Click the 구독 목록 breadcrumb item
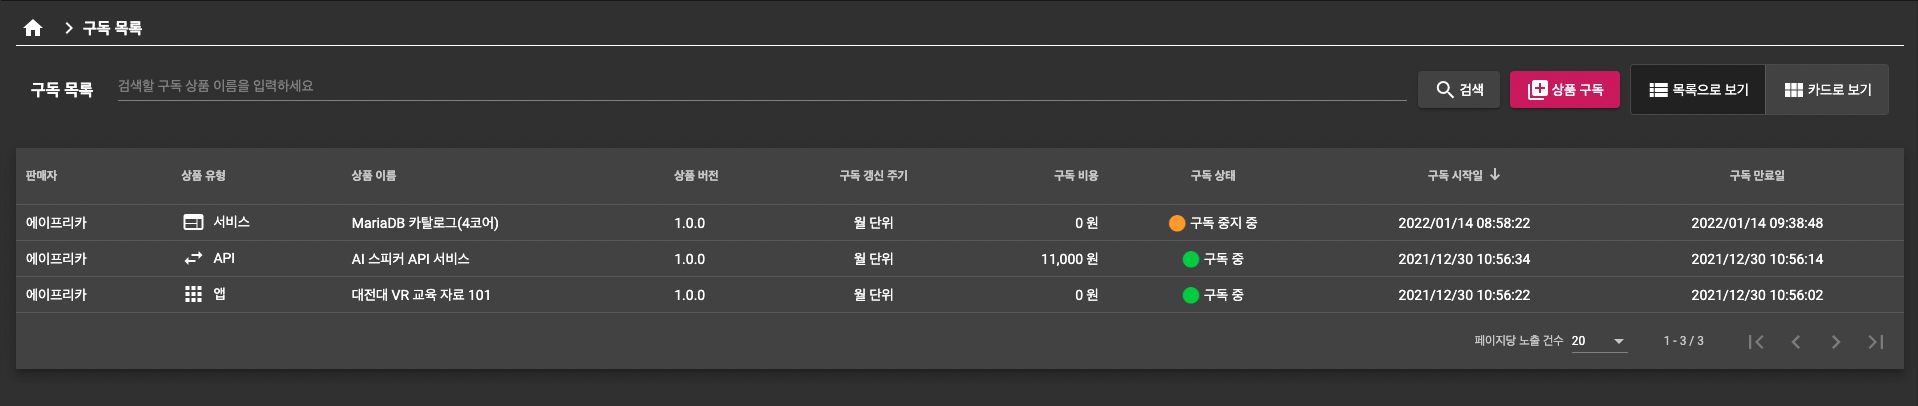The height and width of the screenshot is (406, 1918). click(x=112, y=28)
